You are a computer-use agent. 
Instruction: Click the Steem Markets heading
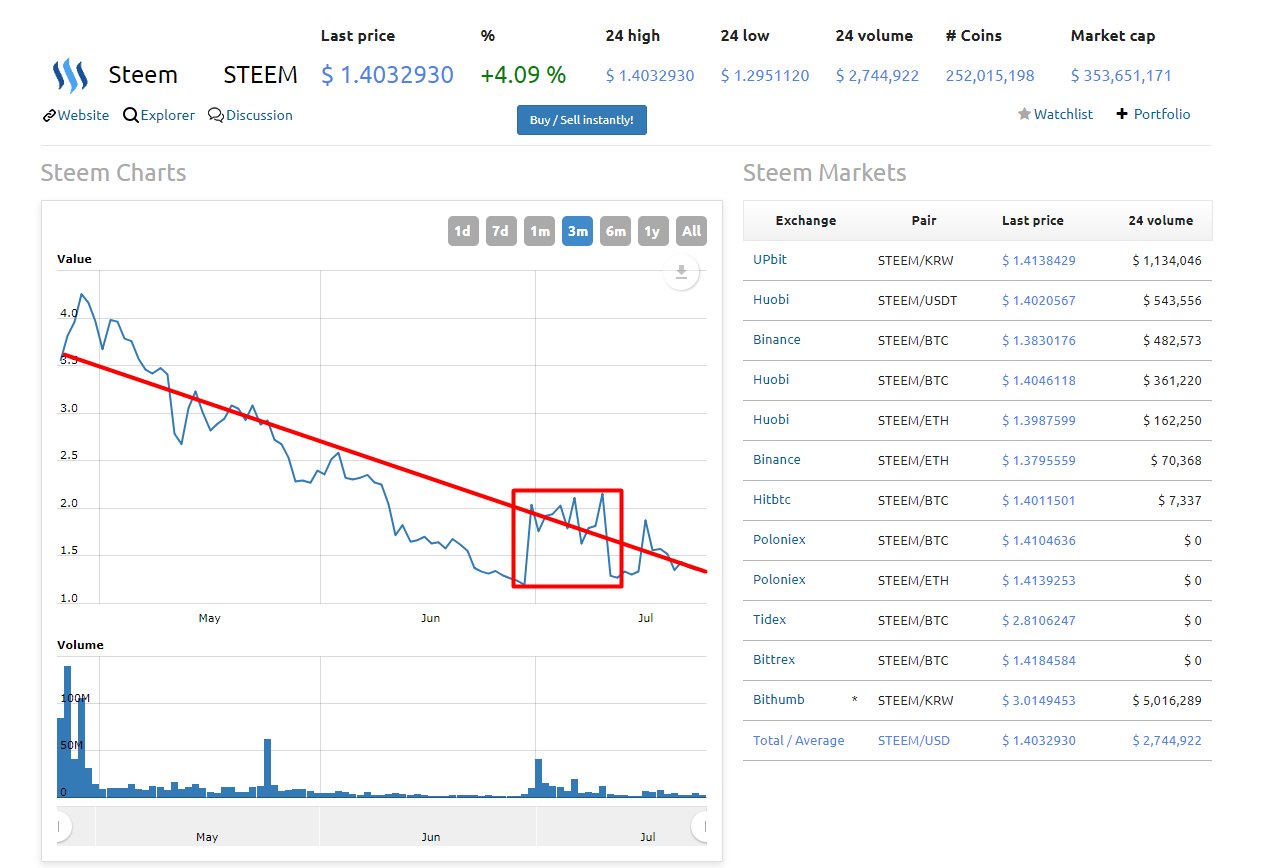coord(825,173)
